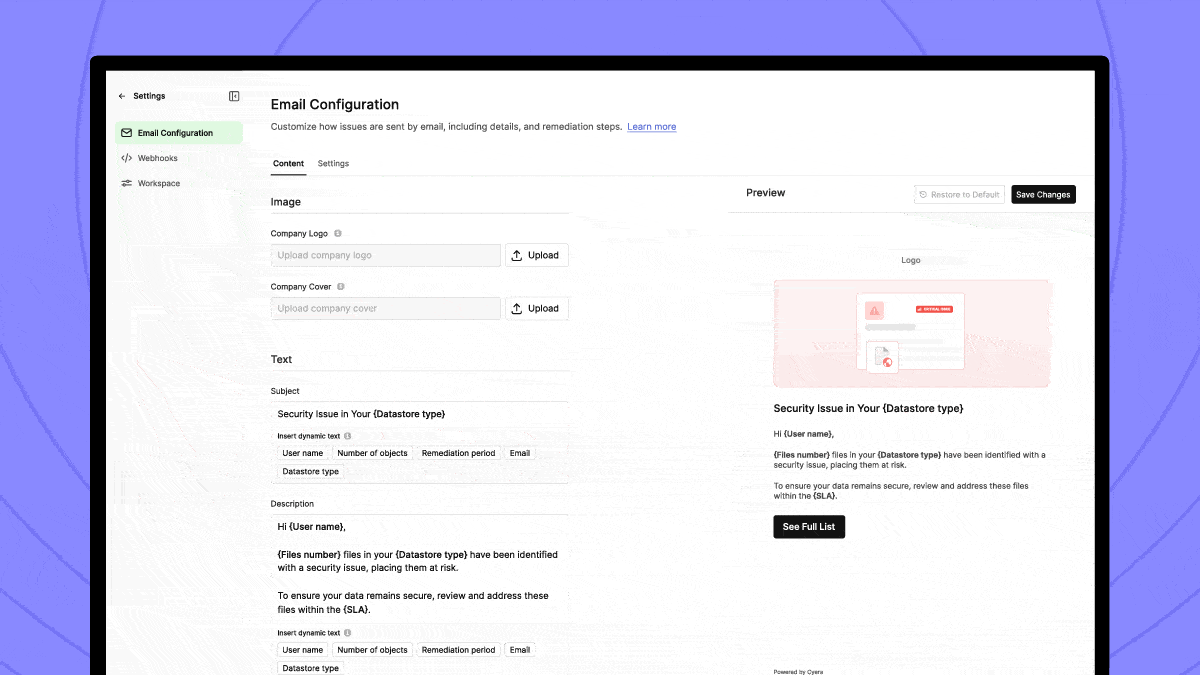This screenshot has width=1200, height=675.
Task: Click the upload icon for company logo
Action: 516,254
